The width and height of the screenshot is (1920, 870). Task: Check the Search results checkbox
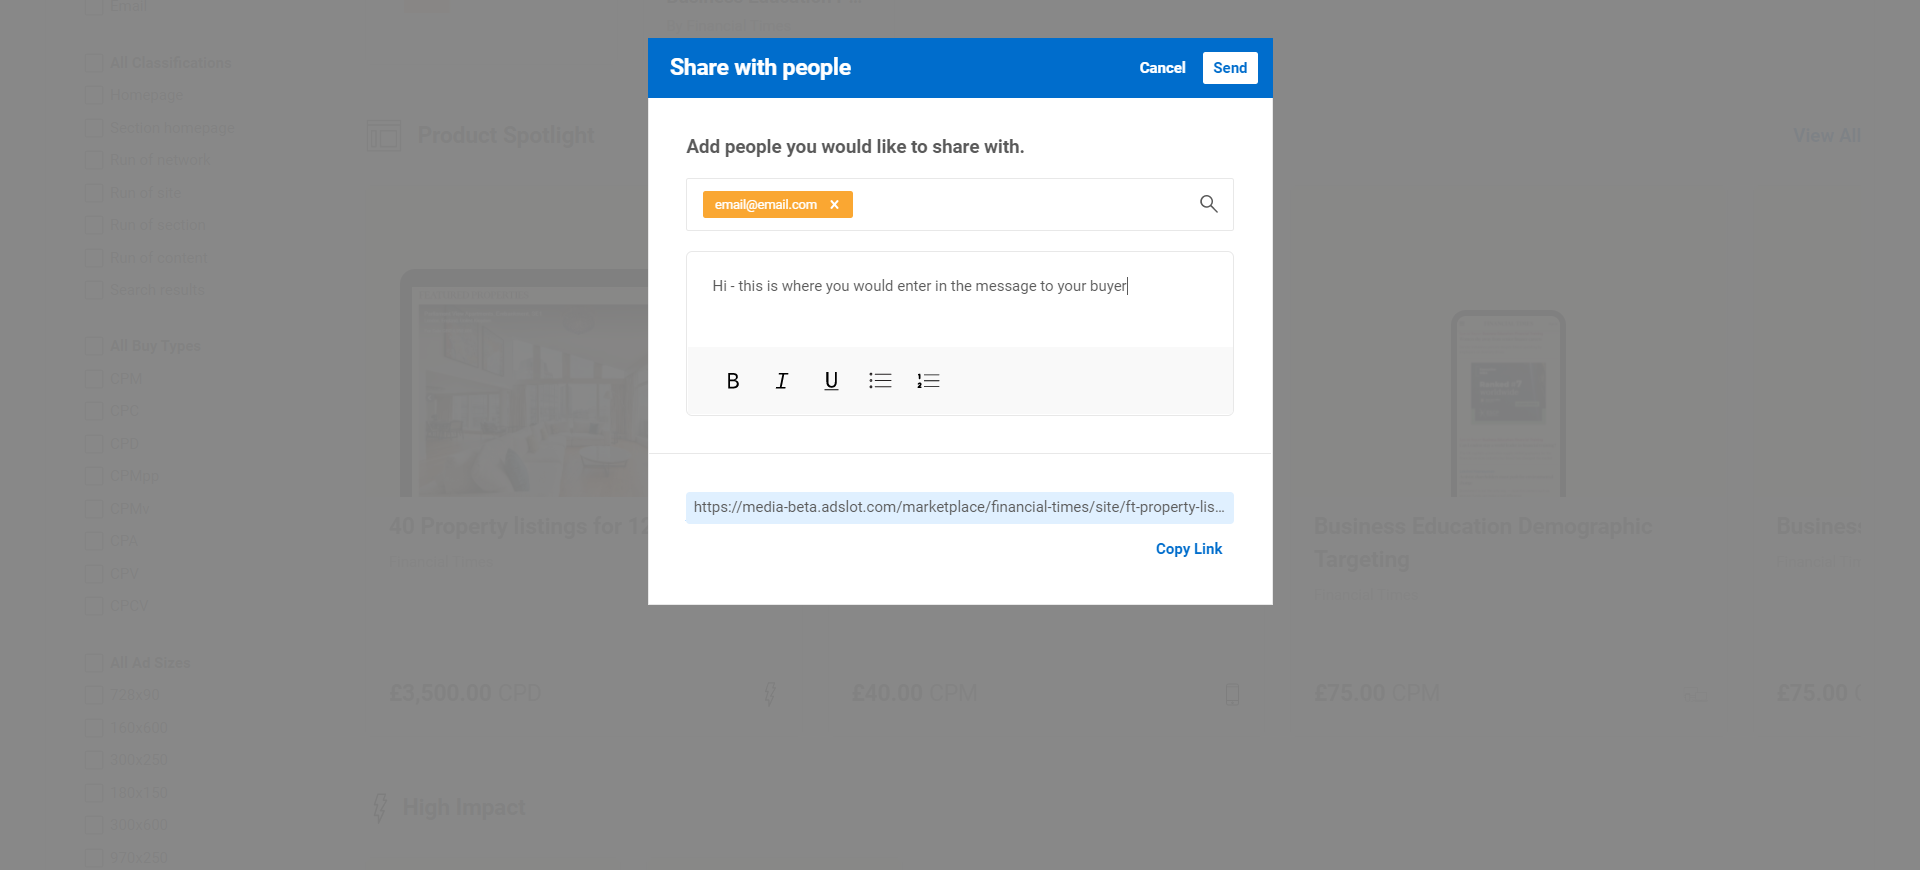(95, 290)
